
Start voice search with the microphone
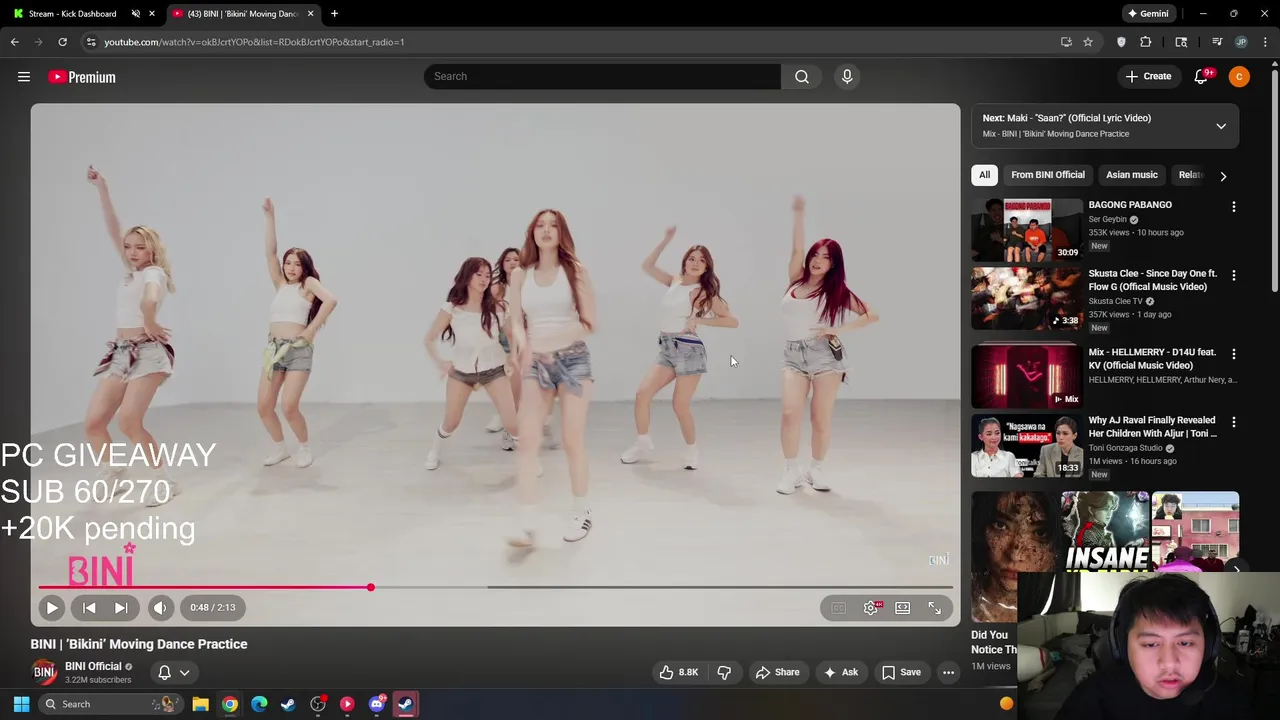coord(847,76)
